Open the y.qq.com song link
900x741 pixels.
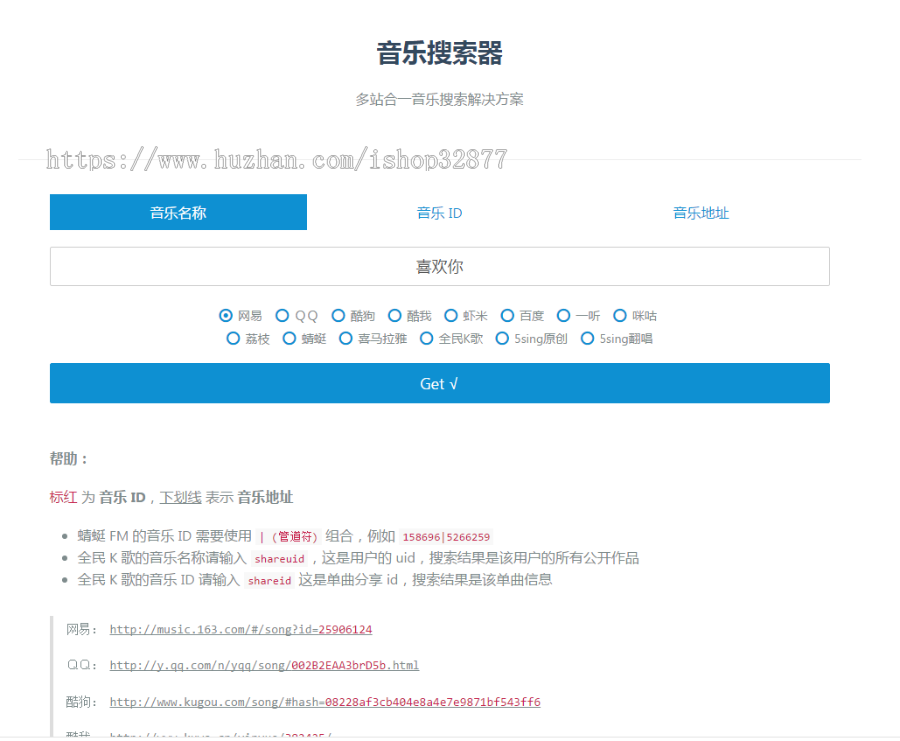(x=264, y=665)
